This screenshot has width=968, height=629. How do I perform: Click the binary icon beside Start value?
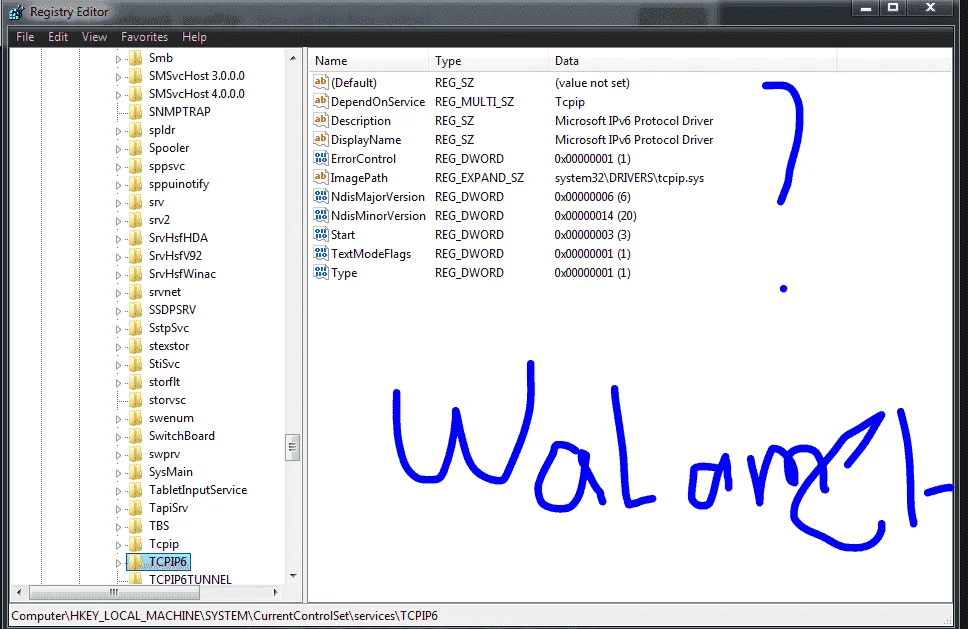pyautogui.click(x=320, y=234)
